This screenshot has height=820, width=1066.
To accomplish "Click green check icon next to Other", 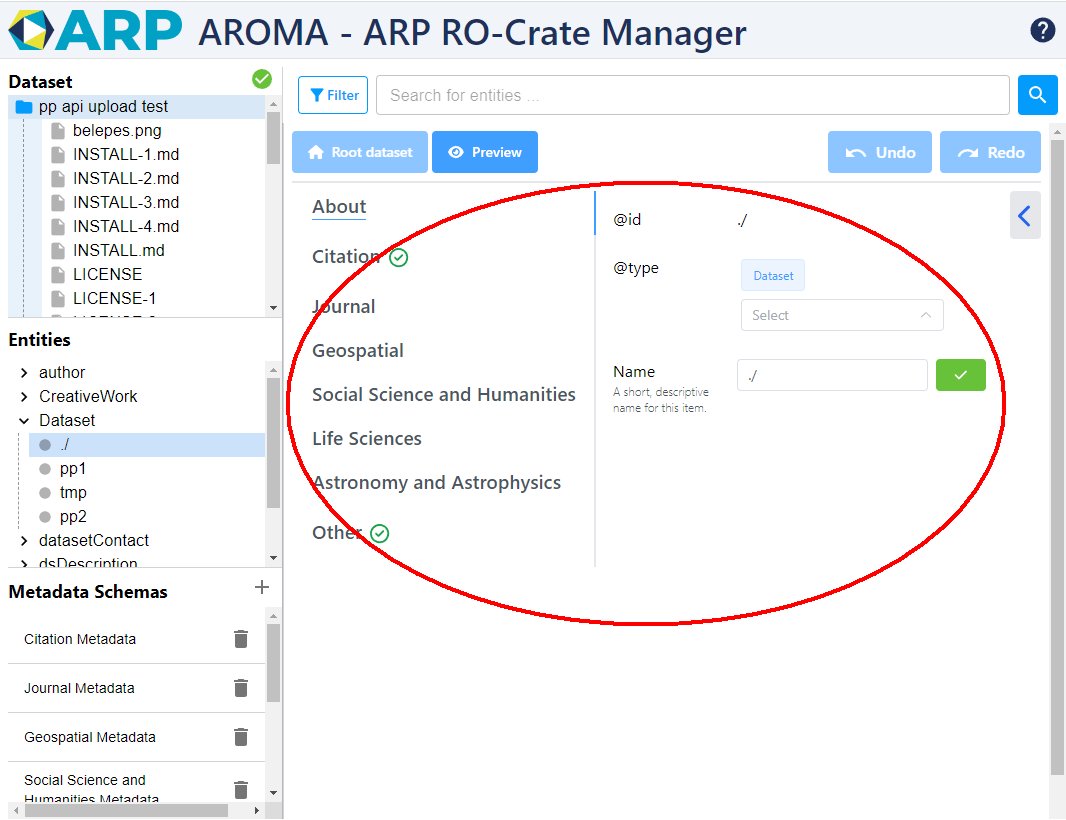I will coord(379,534).
